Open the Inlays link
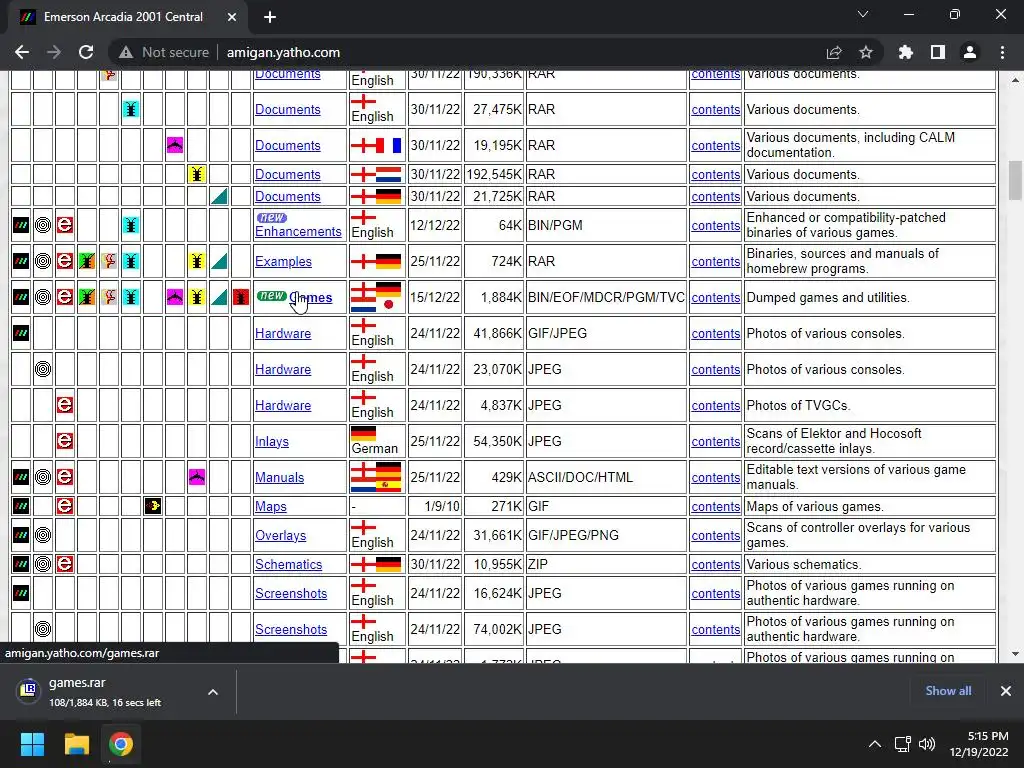The height and width of the screenshot is (768, 1024). point(272,441)
